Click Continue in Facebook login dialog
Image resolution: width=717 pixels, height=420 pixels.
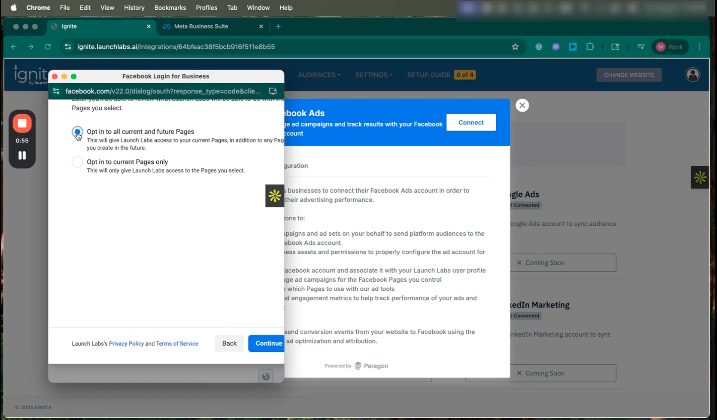[267, 344]
